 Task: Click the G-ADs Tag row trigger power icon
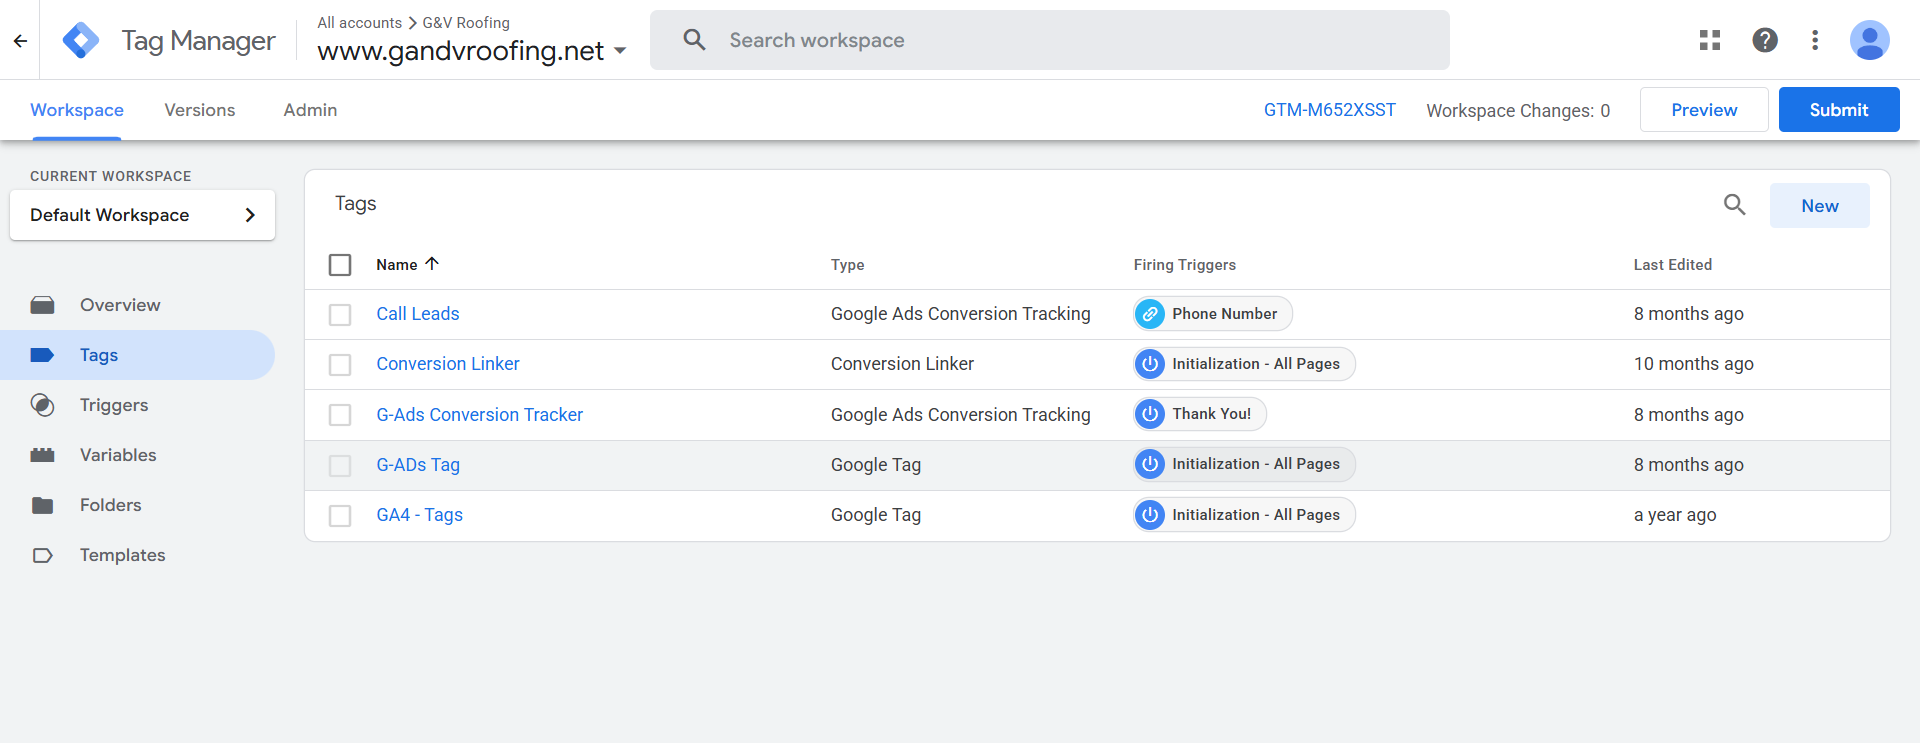pos(1150,464)
